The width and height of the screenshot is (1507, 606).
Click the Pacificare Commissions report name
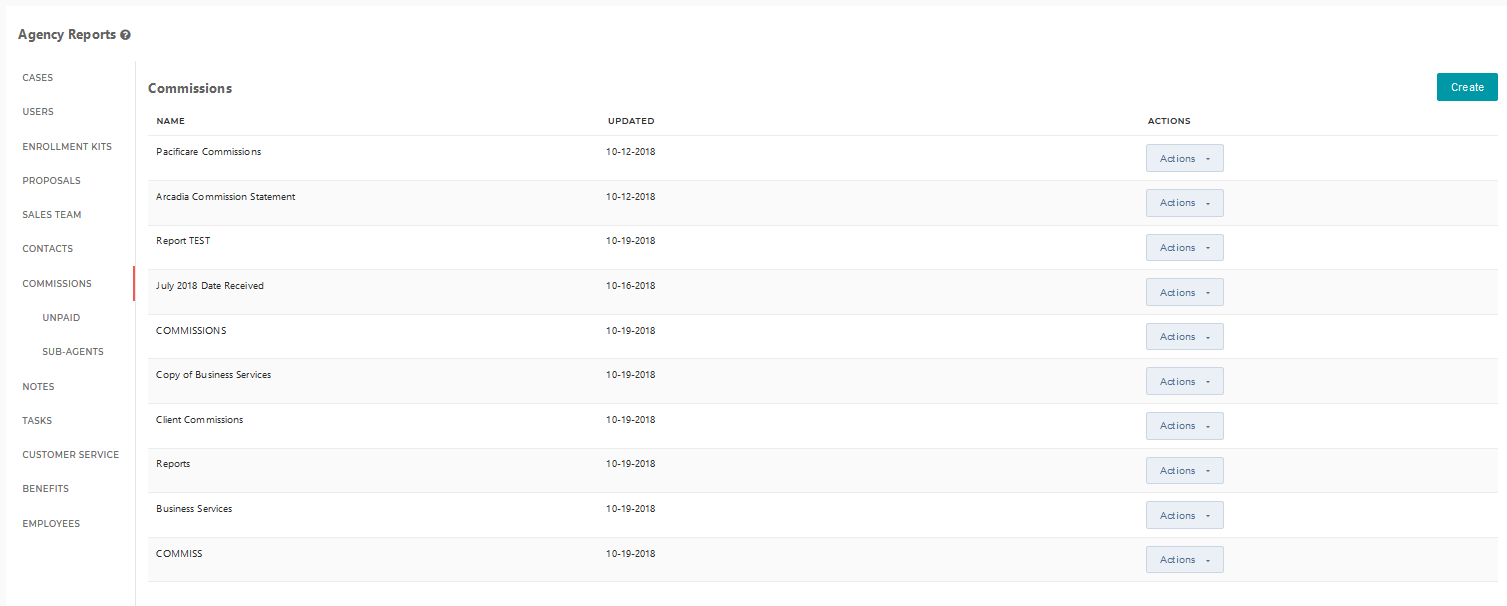[209, 152]
